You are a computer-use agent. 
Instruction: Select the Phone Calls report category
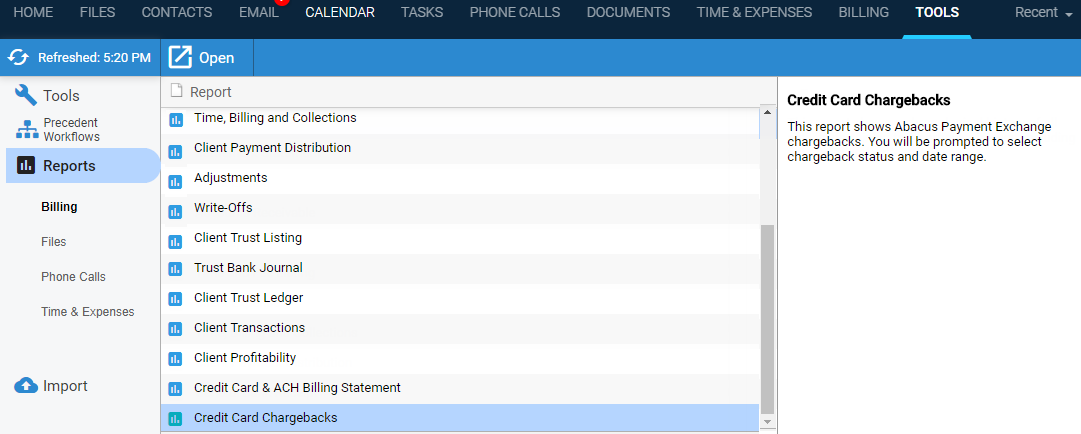click(x=73, y=277)
